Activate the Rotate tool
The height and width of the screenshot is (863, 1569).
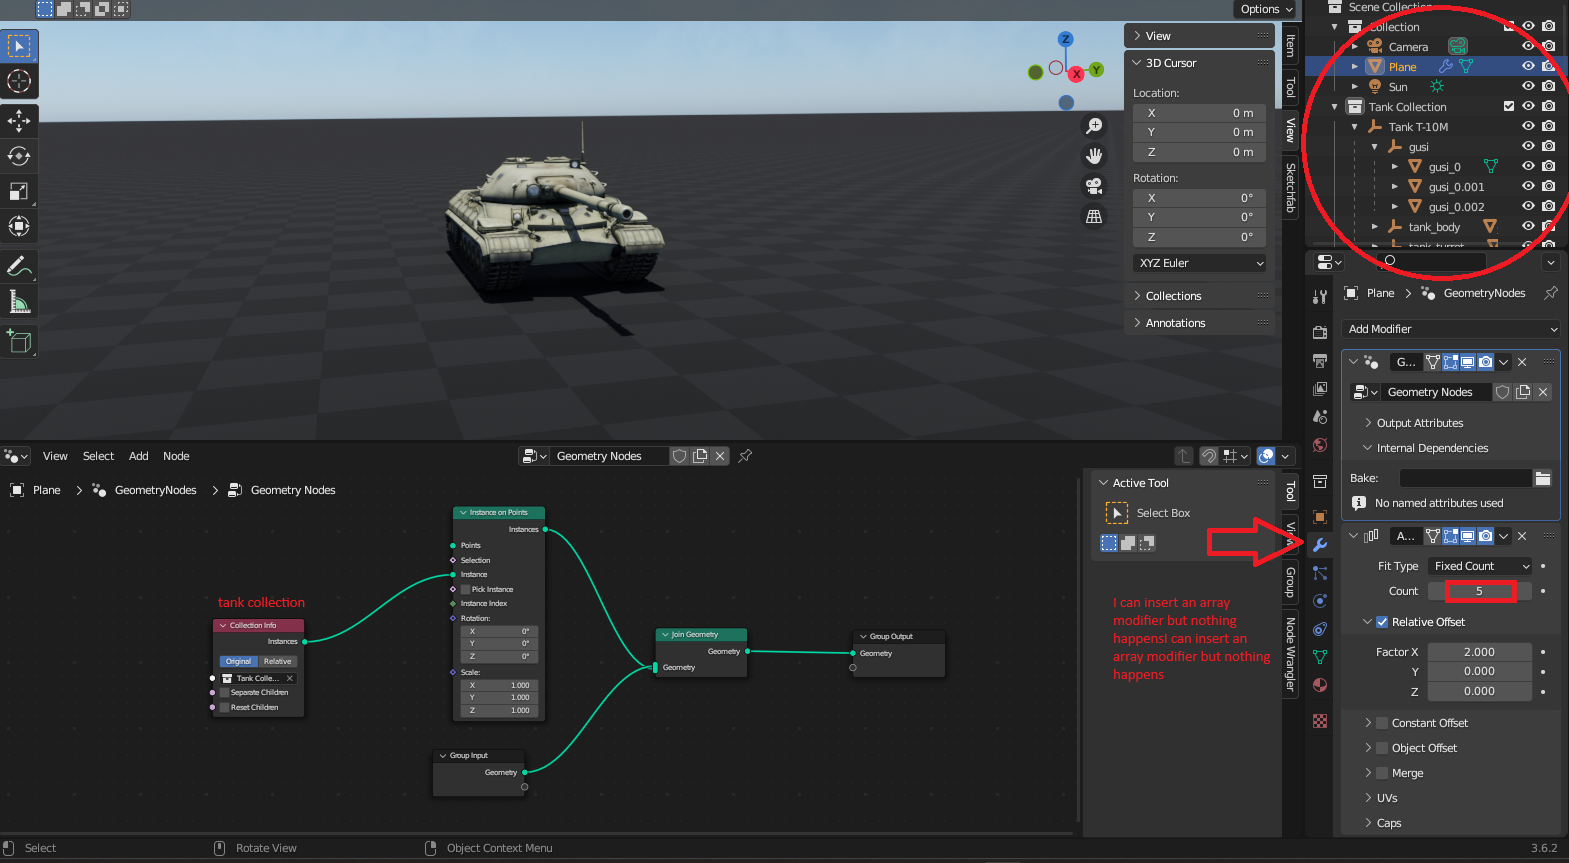pyautogui.click(x=19, y=156)
